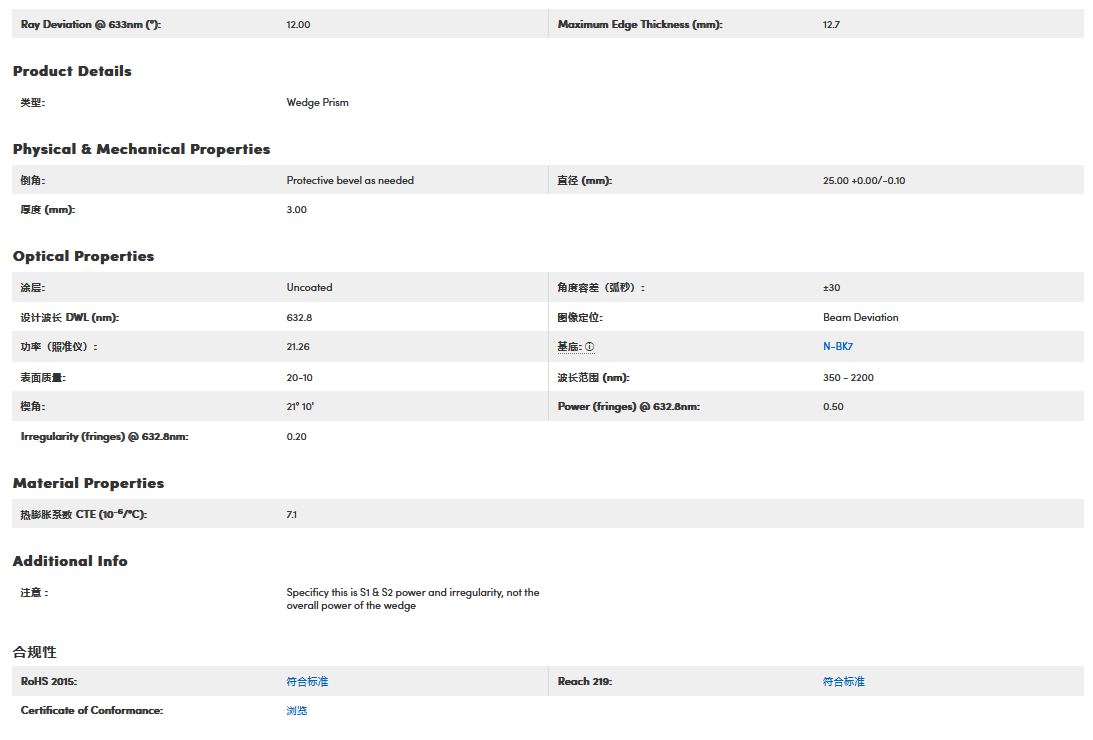
Task: Click the info icon next to 基底
Action: pyautogui.click(x=590, y=347)
